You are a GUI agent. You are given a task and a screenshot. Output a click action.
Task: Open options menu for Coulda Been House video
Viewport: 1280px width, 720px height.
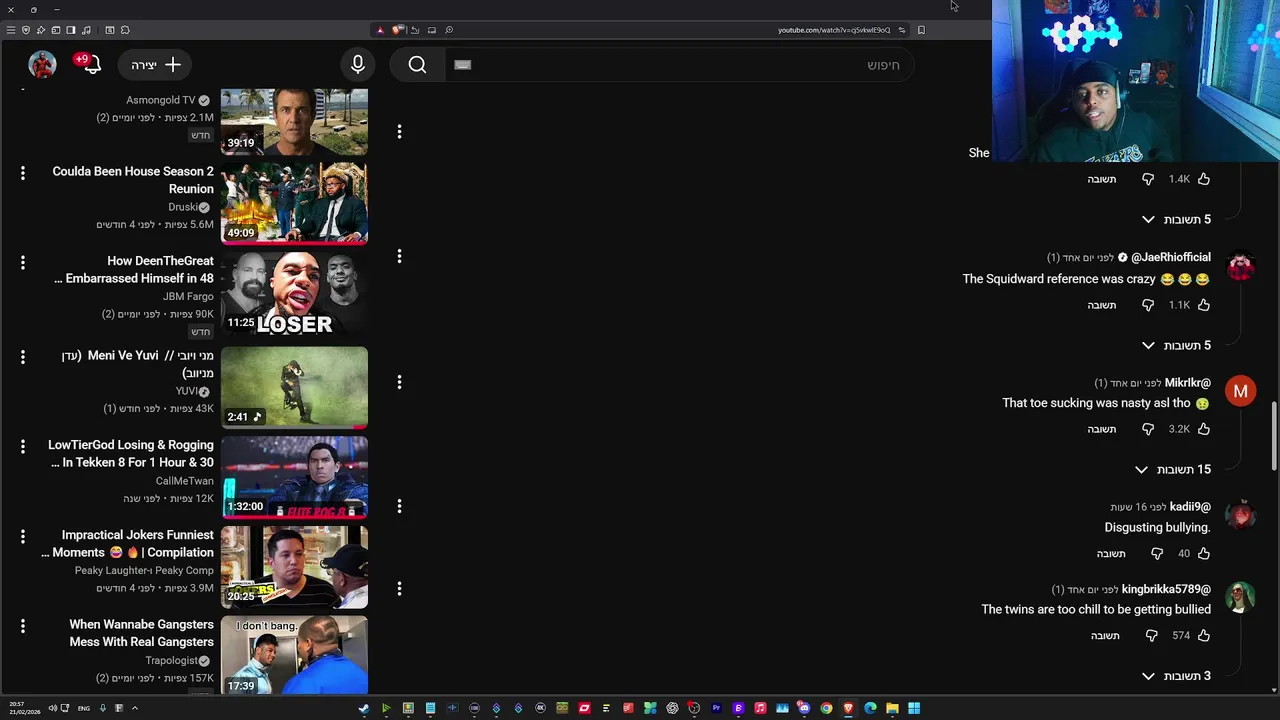(22, 173)
